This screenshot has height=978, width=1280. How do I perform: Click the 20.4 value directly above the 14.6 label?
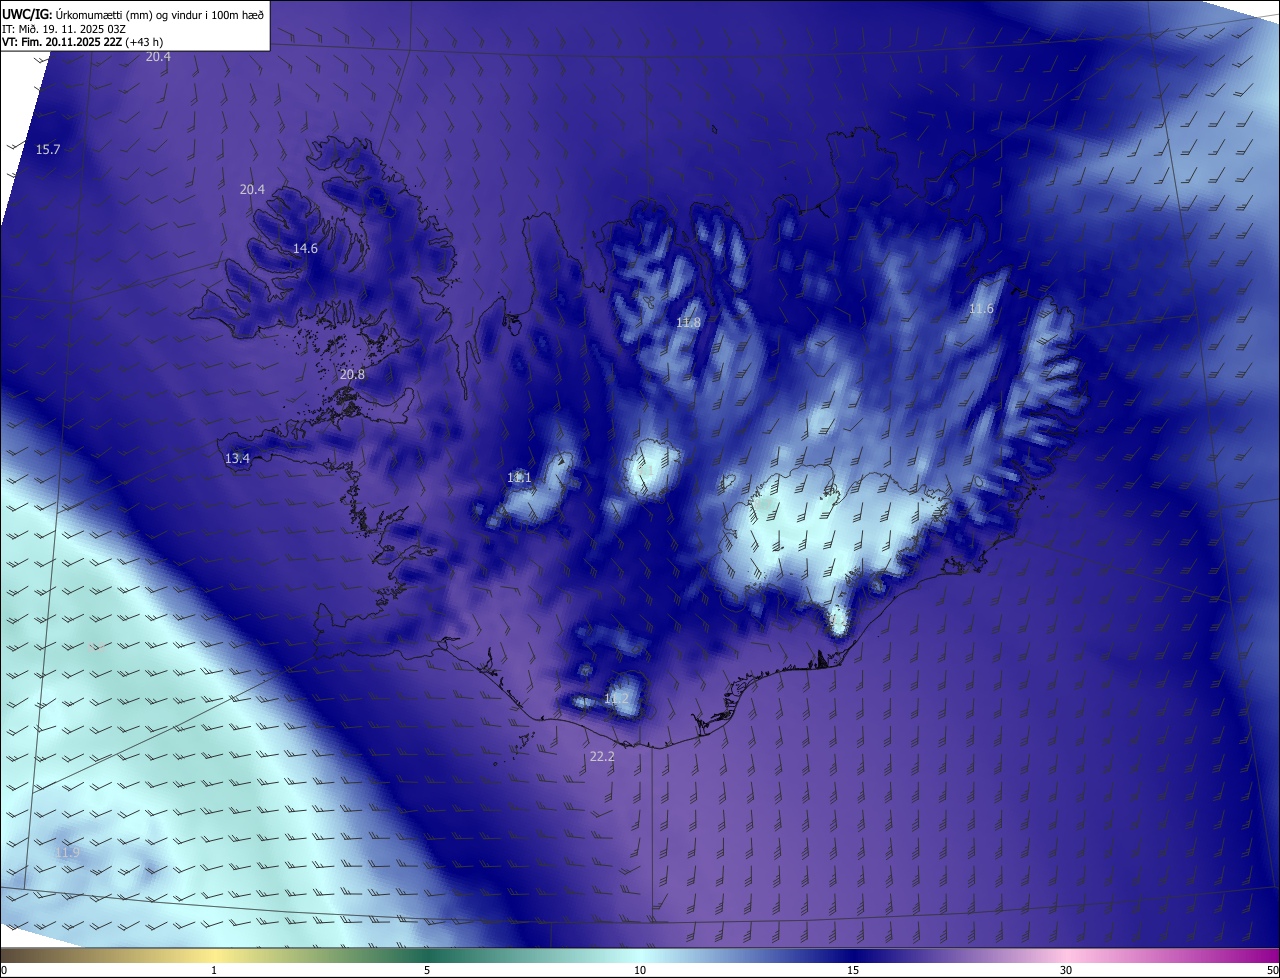coord(252,190)
